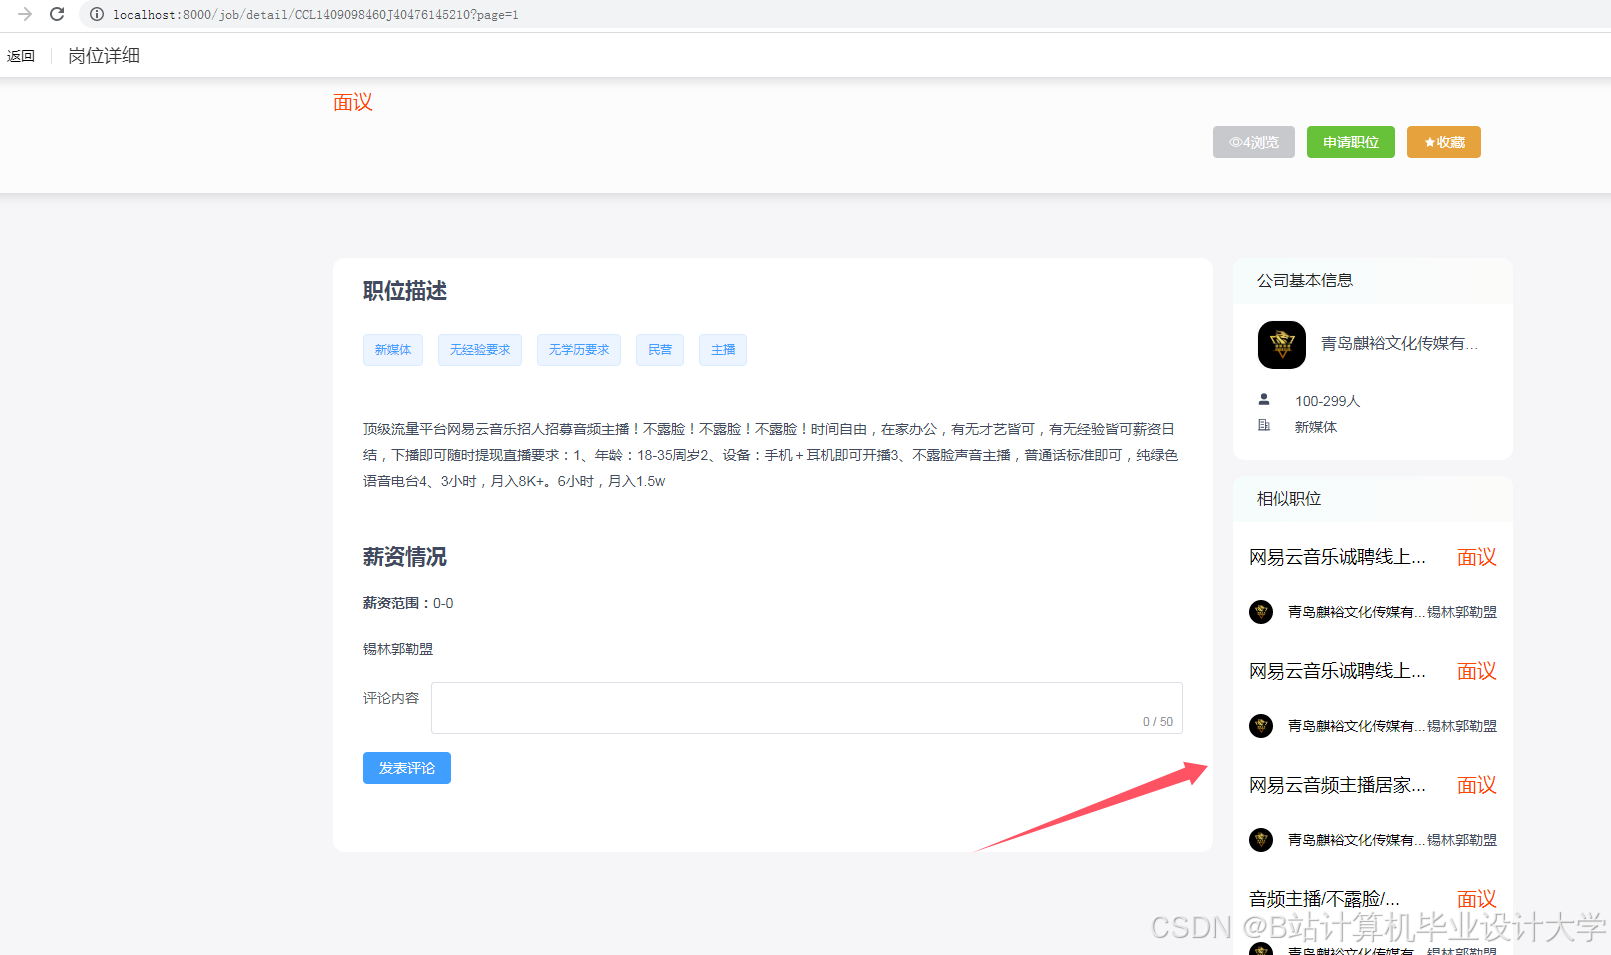
Task: Click the 锡林郭勒盟 location in the job card
Action: pyautogui.click(x=398, y=649)
